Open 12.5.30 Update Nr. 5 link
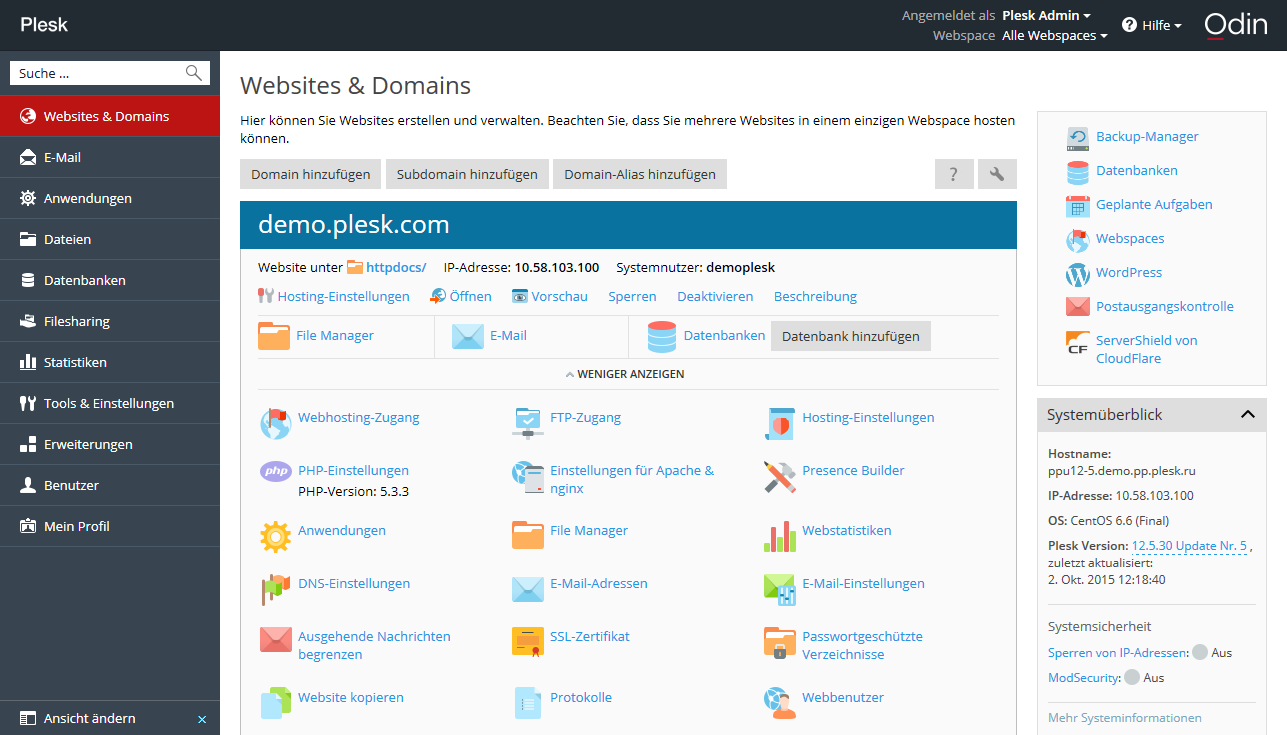This screenshot has height=735, width=1287. tap(1189, 546)
